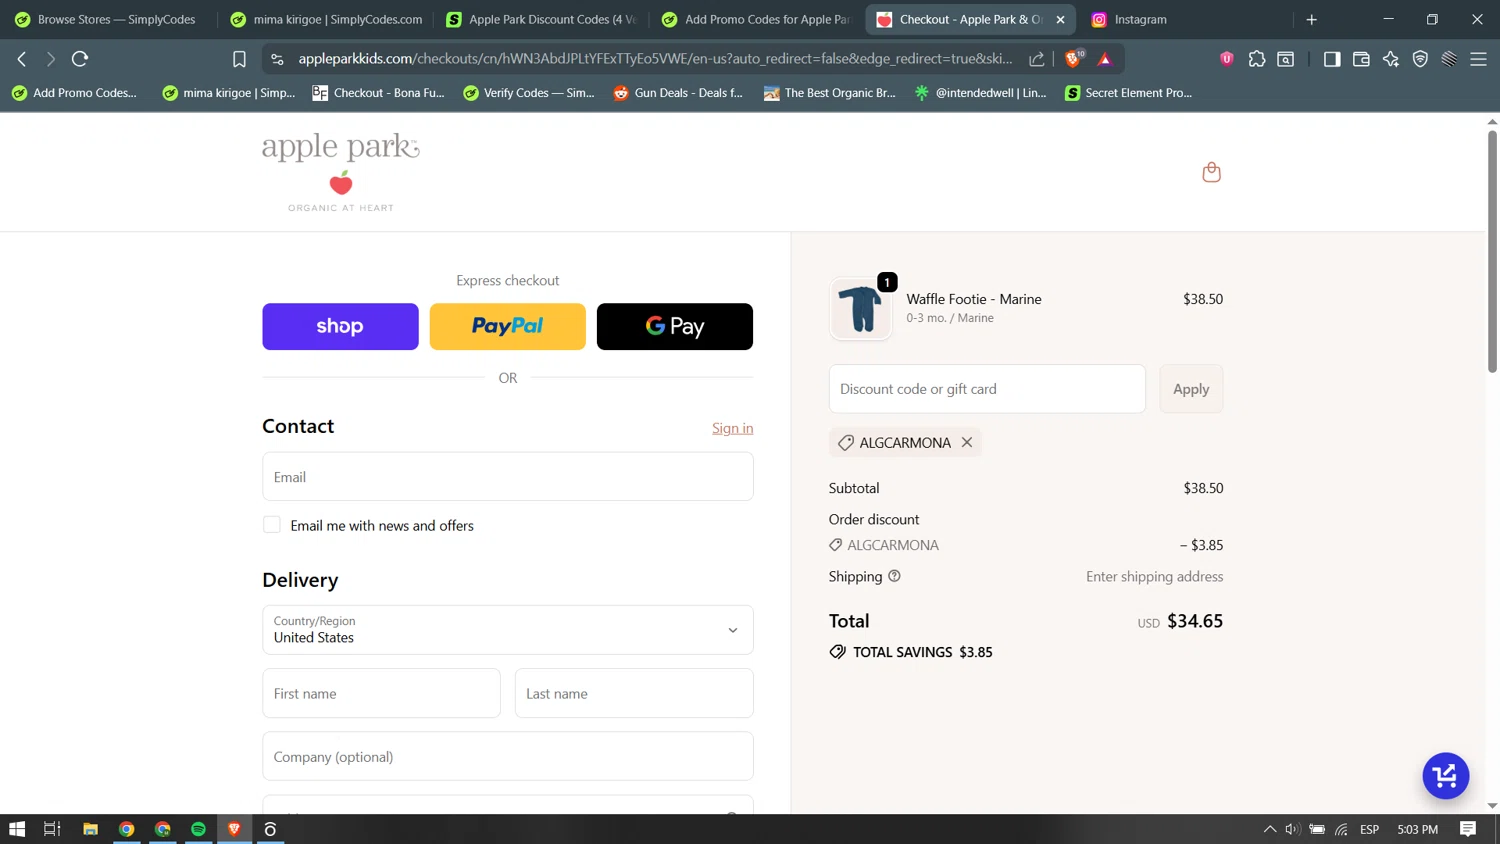Pay with Google Pay button
The image size is (1500, 844).
pyautogui.click(x=675, y=326)
